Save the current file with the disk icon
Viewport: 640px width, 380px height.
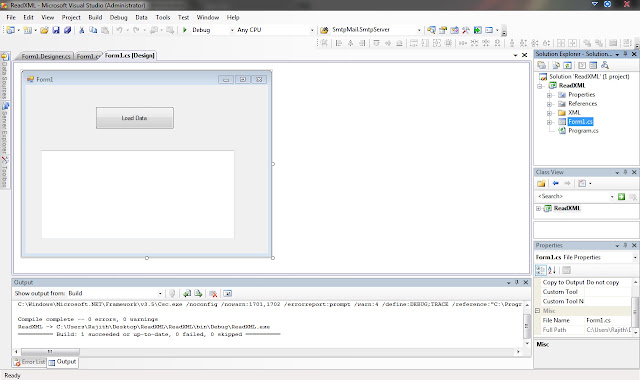click(56, 30)
